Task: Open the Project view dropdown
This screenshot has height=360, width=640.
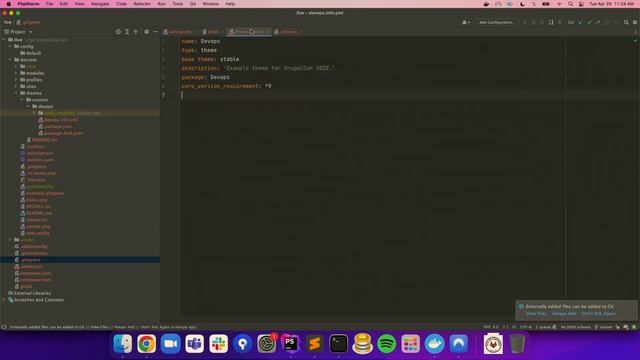Action: click(18, 31)
